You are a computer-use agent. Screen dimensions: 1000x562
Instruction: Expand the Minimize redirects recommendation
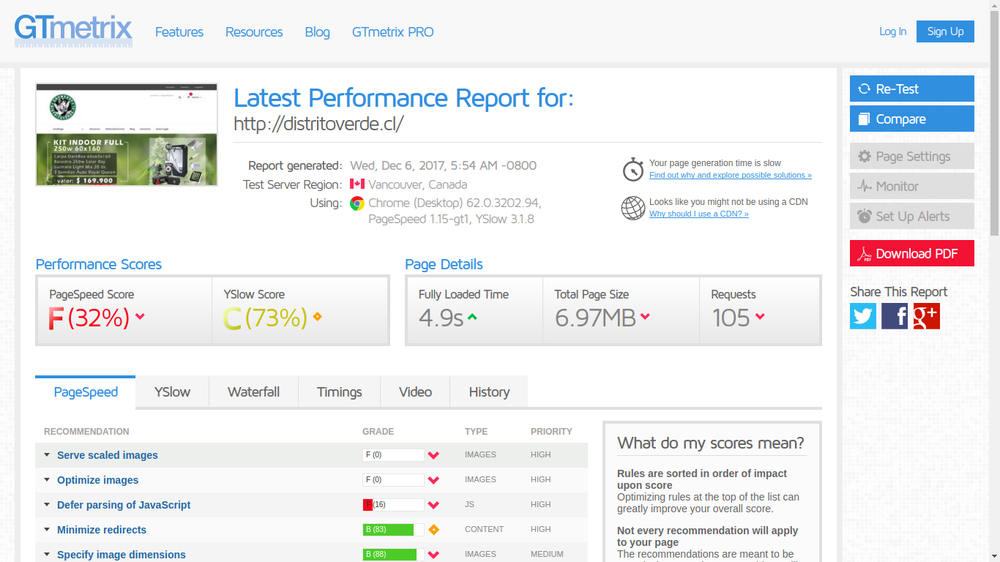tap(101, 530)
